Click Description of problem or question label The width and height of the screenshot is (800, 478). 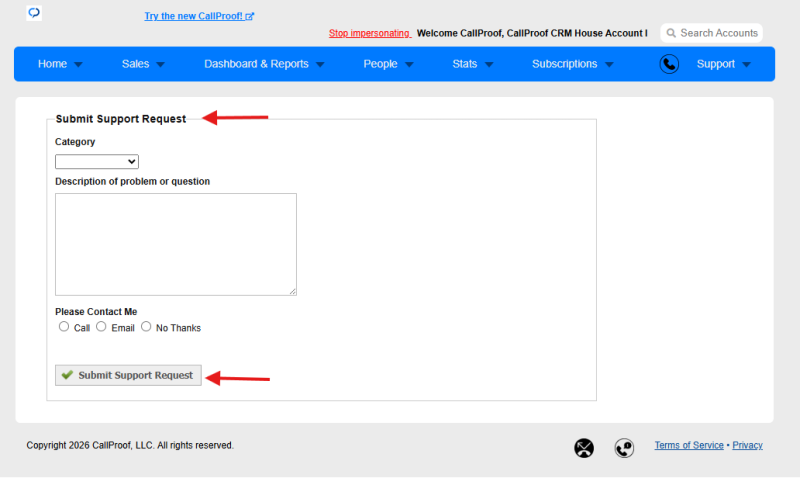point(132,182)
